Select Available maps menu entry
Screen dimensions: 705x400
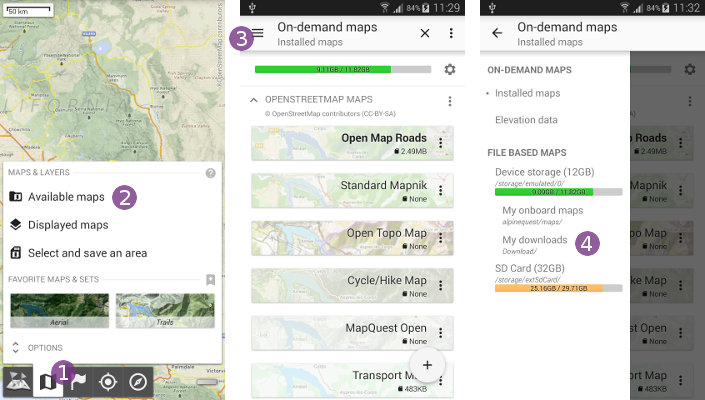point(65,197)
